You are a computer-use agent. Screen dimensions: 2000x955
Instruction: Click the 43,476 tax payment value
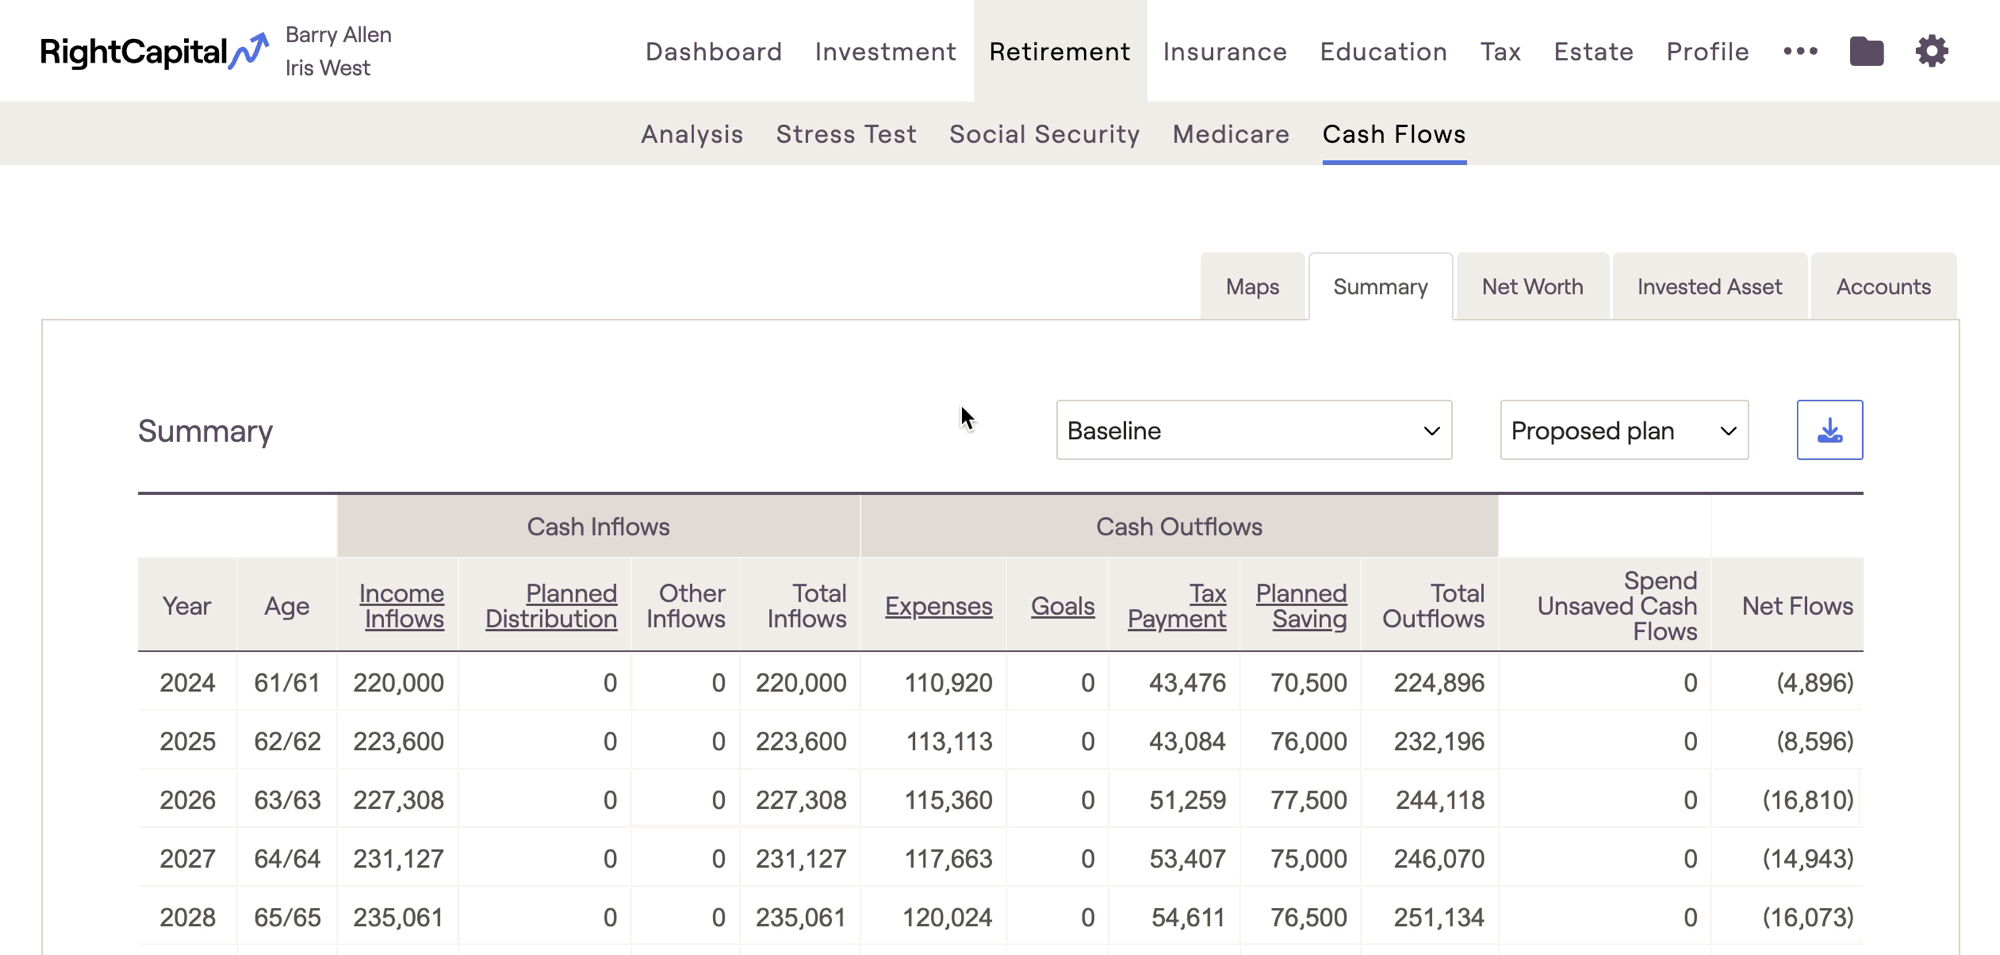pyautogui.click(x=1187, y=683)
